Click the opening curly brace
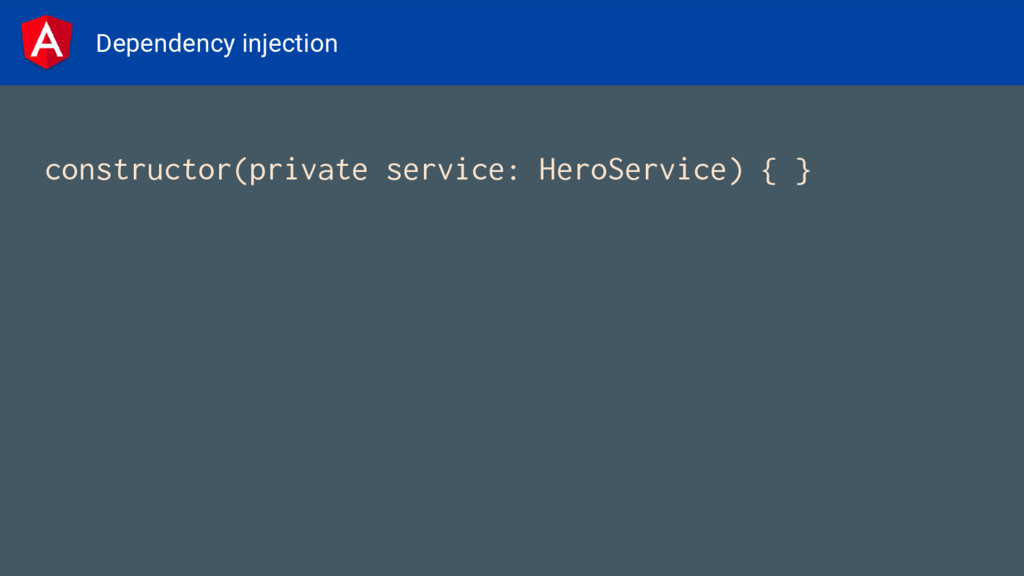Viewport: 1024px width, 576px height. (x=769, y=171)
